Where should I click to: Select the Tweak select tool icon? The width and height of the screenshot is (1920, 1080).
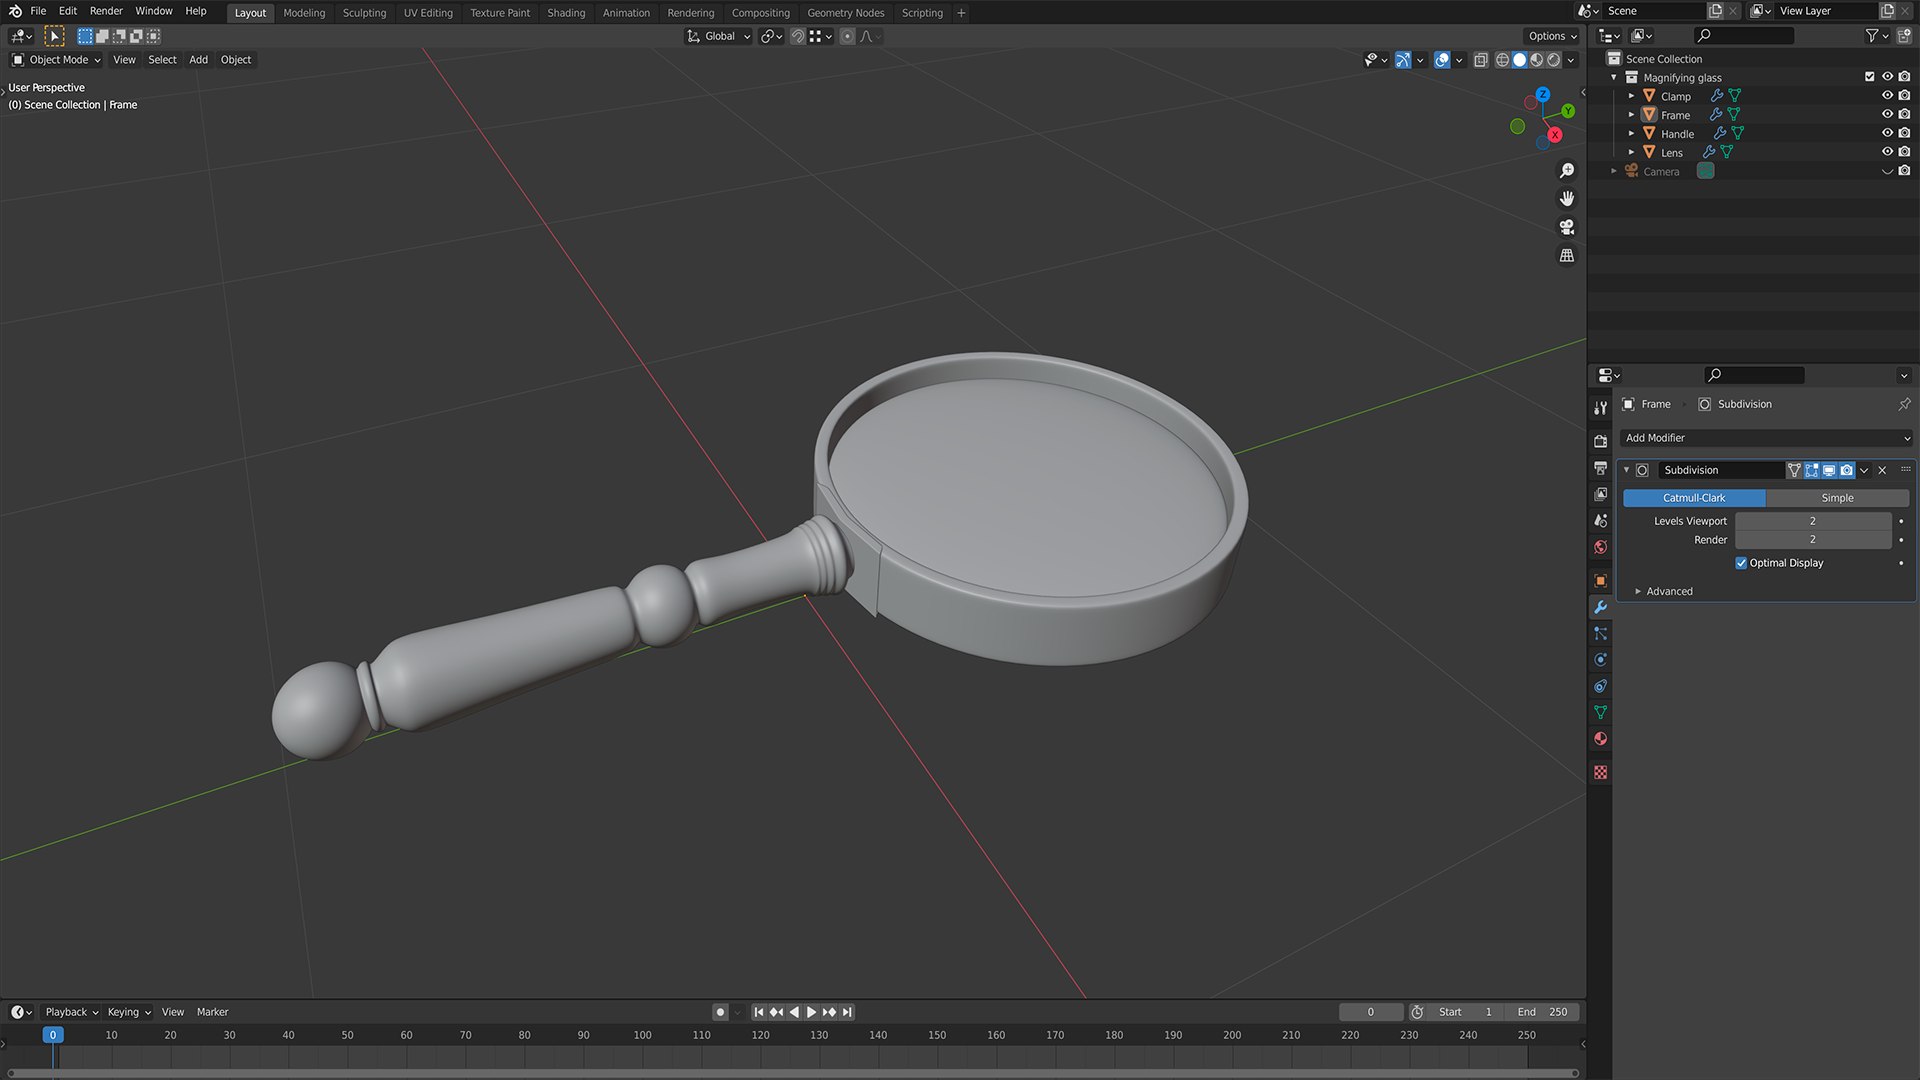pos(55,36)
